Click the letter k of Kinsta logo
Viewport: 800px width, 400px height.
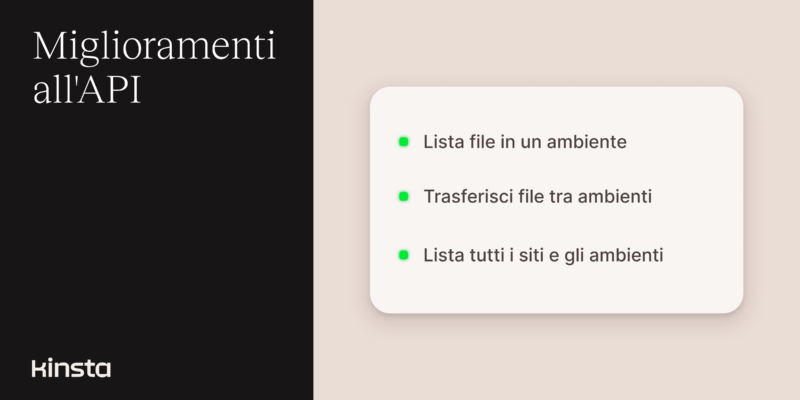click(x=37, y=368)
